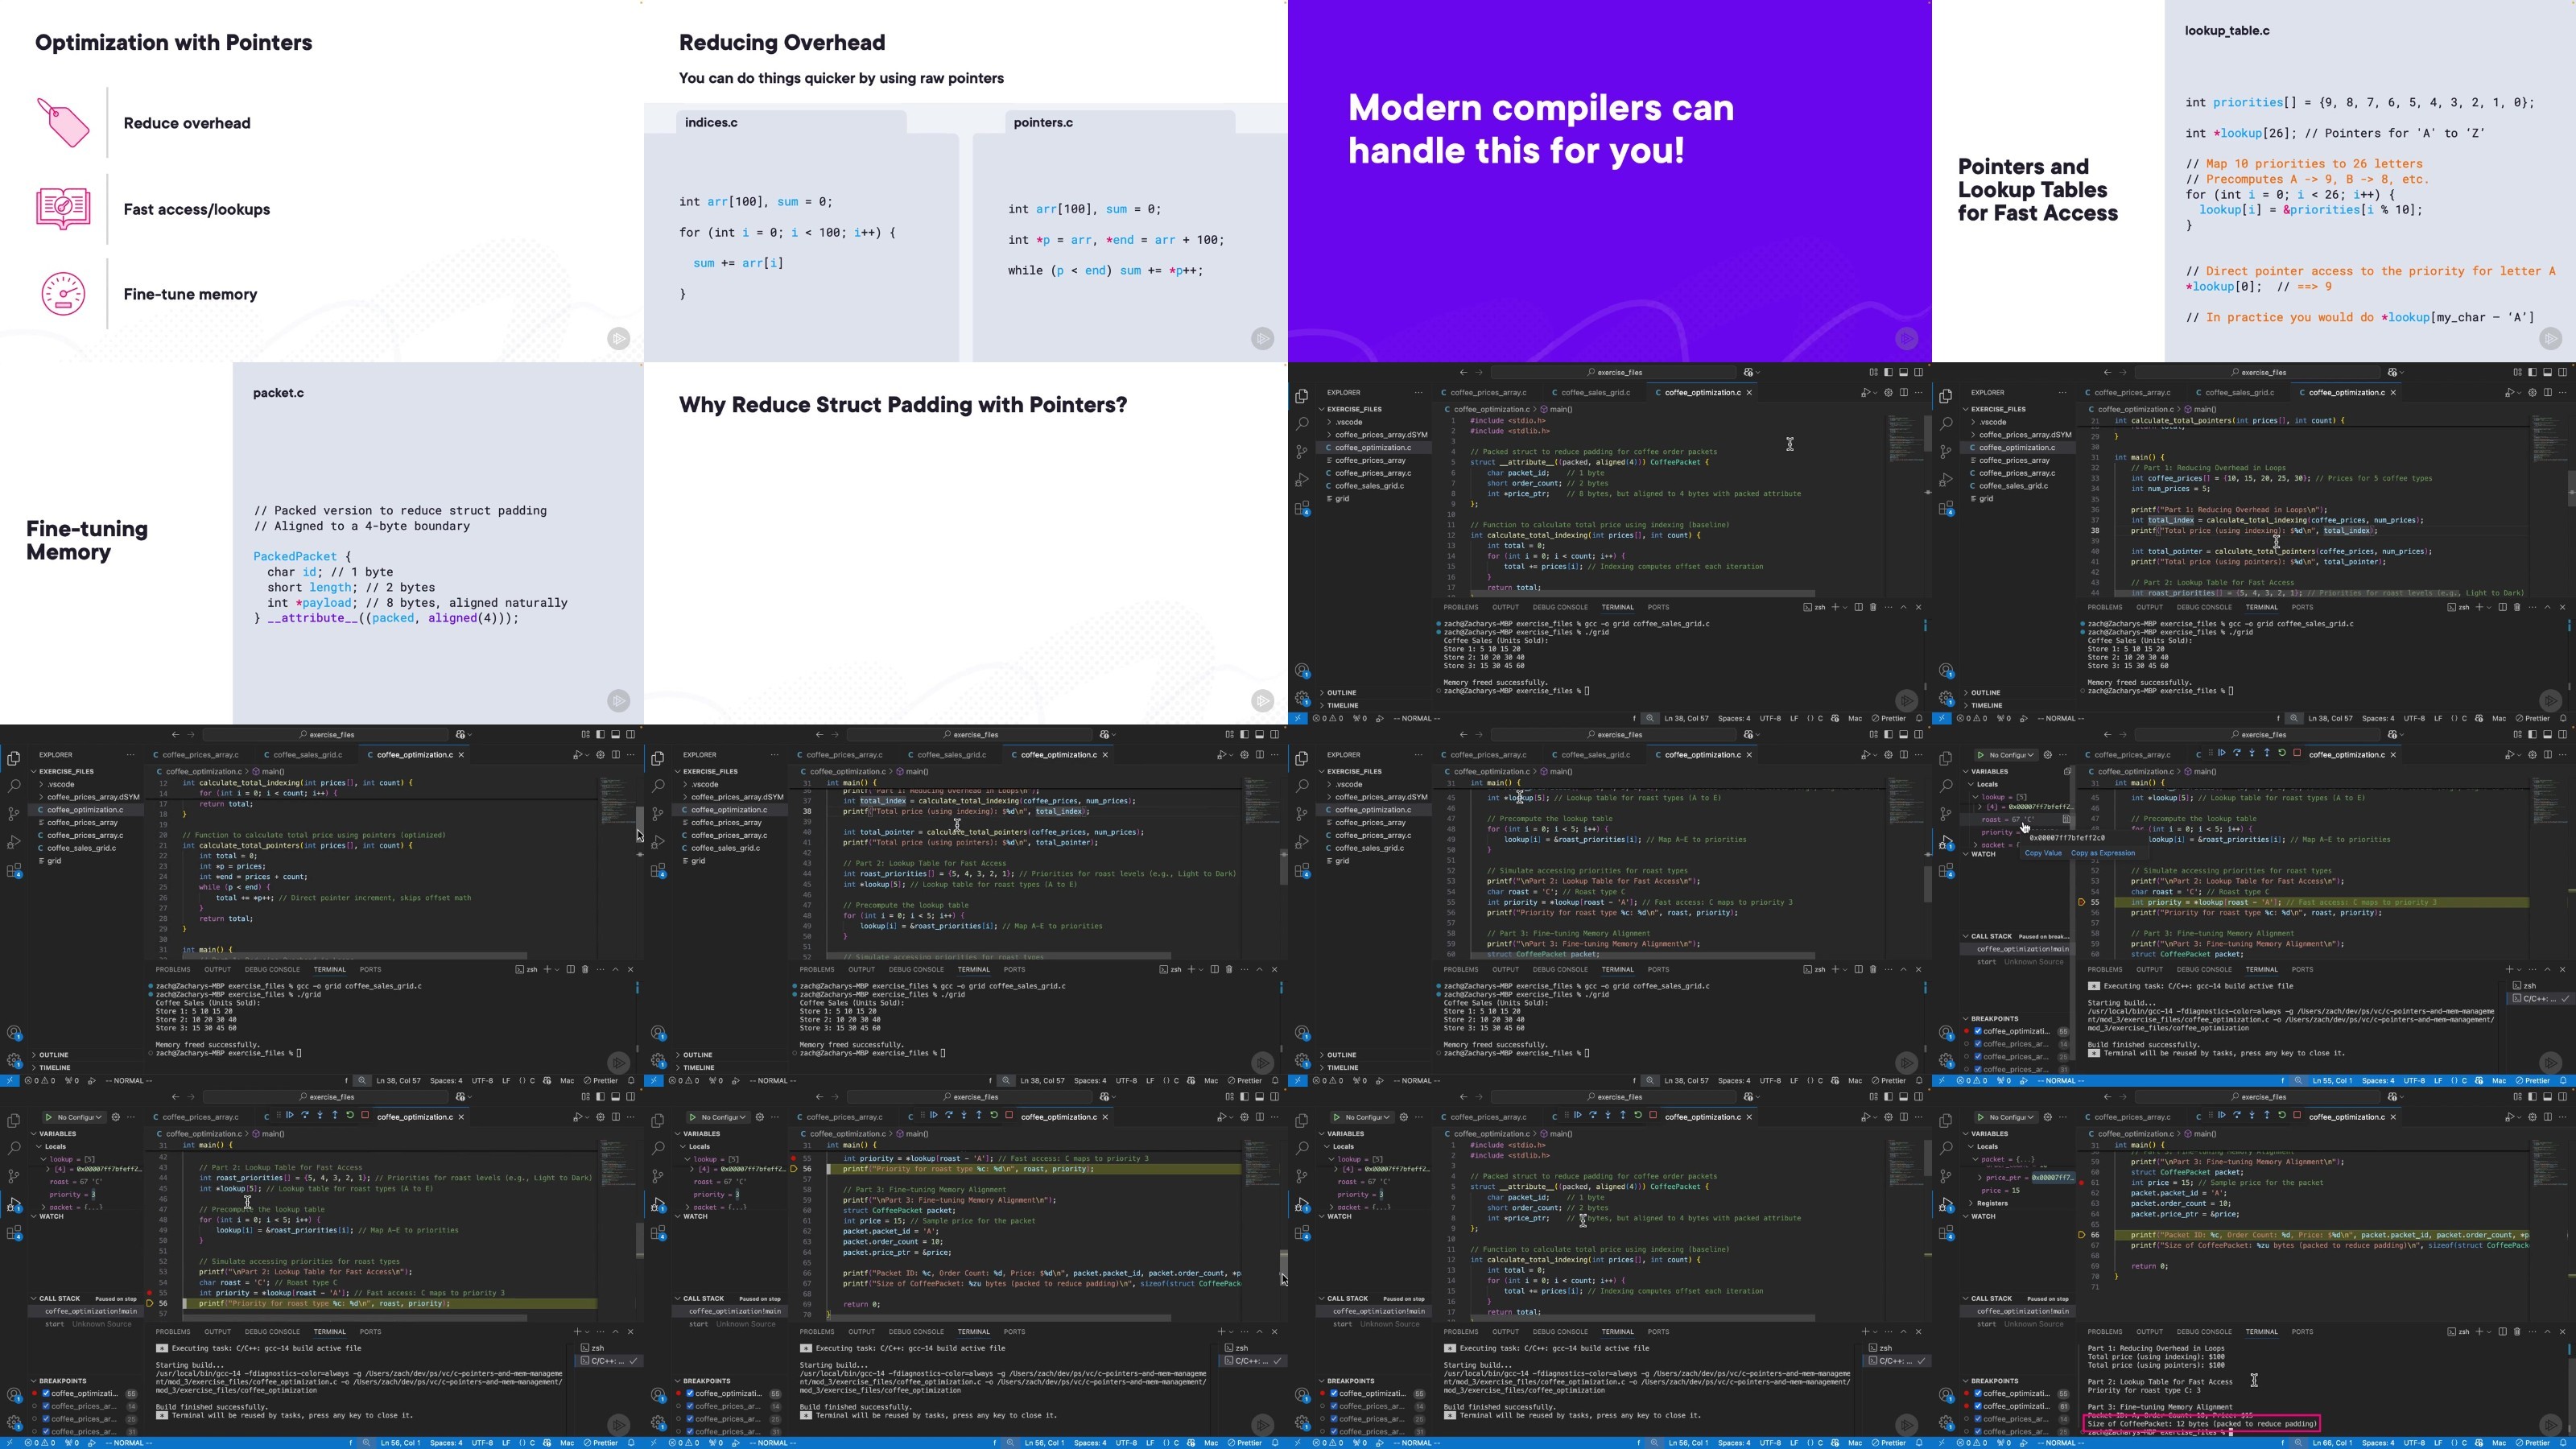In the Ln 66 frame, click Prettier status item
The height and width of the screenshot is (1449, 2576).
tap(2533, 1443)
